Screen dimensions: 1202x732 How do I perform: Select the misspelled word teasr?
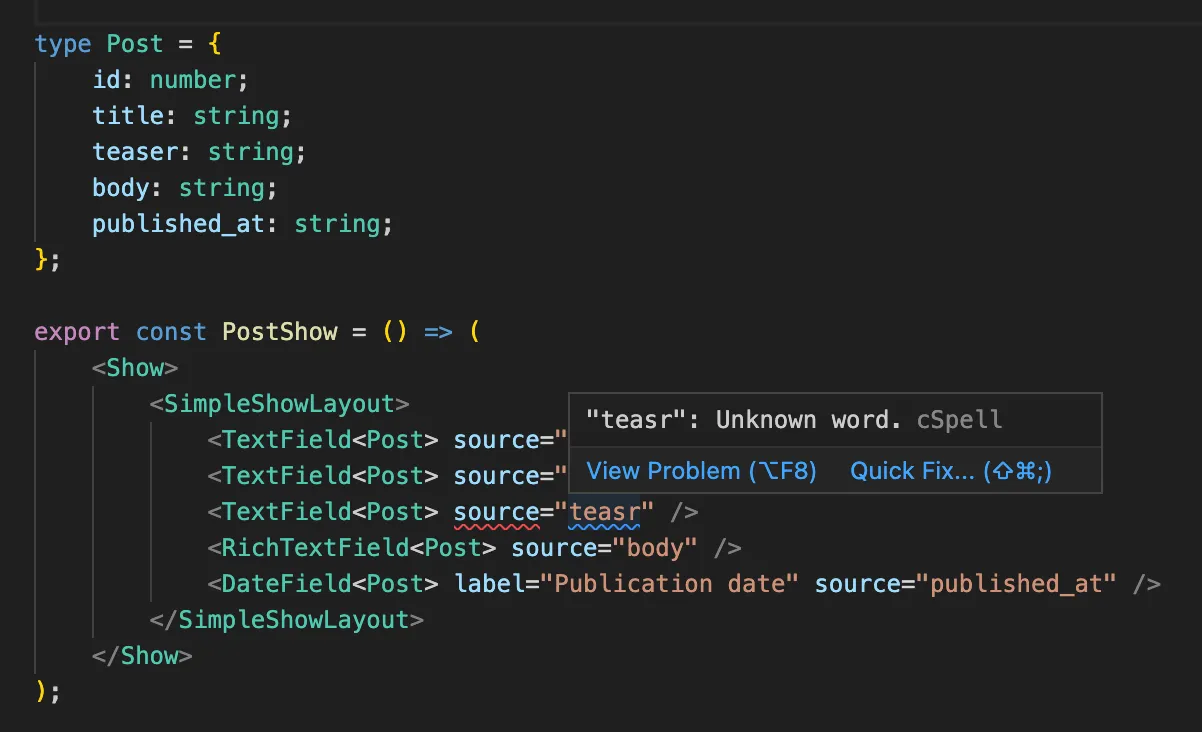coord(604,511)
